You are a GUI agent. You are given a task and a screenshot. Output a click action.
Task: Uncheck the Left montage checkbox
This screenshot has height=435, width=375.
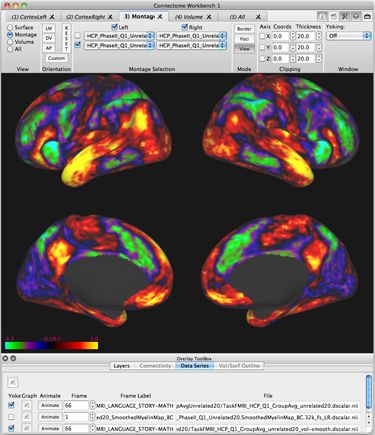click(x=114, y=27)
